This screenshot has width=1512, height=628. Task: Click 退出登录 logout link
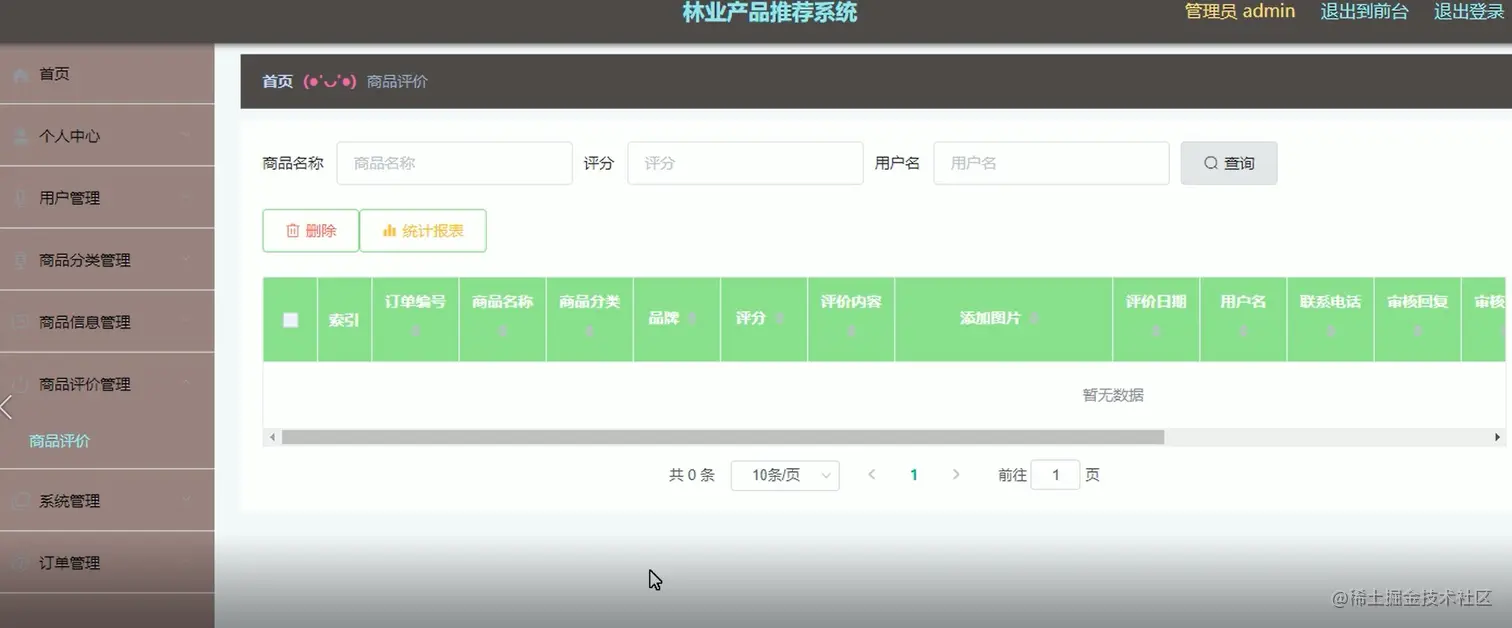point(1470,12)
